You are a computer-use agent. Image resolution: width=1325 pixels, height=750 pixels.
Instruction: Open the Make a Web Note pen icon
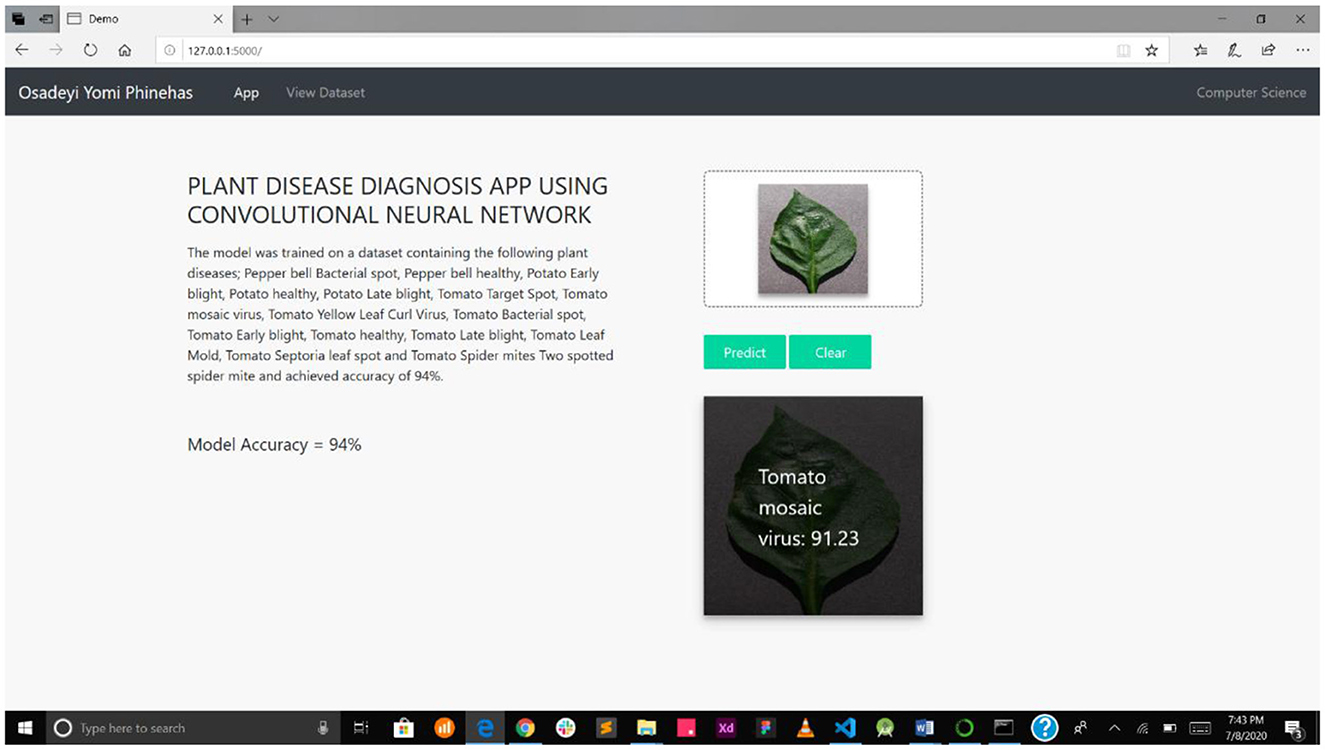click(x=1234, y=49)
